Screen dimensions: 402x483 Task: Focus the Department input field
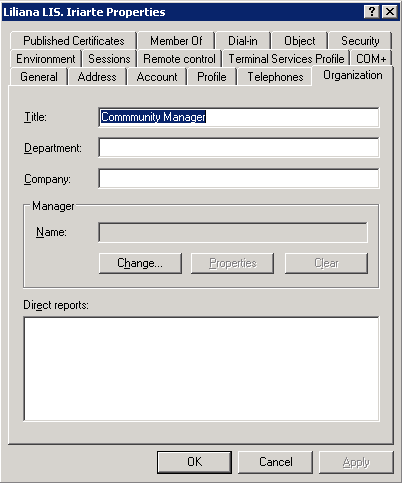pos(239,147)
